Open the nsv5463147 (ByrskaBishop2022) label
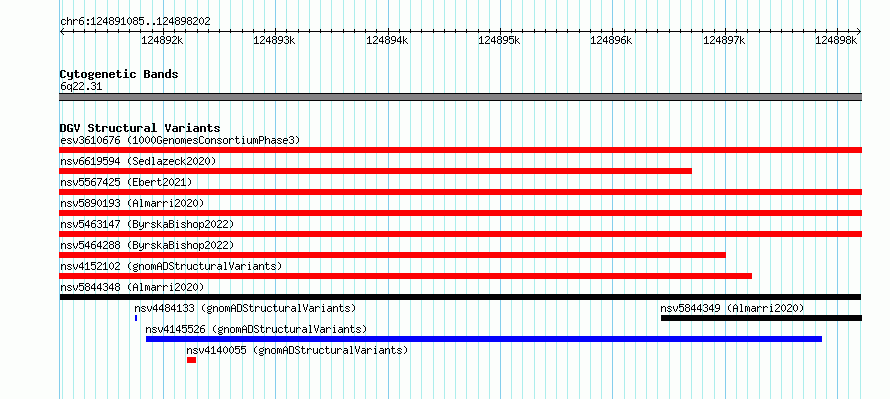The height and width of the screenshot is (399, 890). 146,224
